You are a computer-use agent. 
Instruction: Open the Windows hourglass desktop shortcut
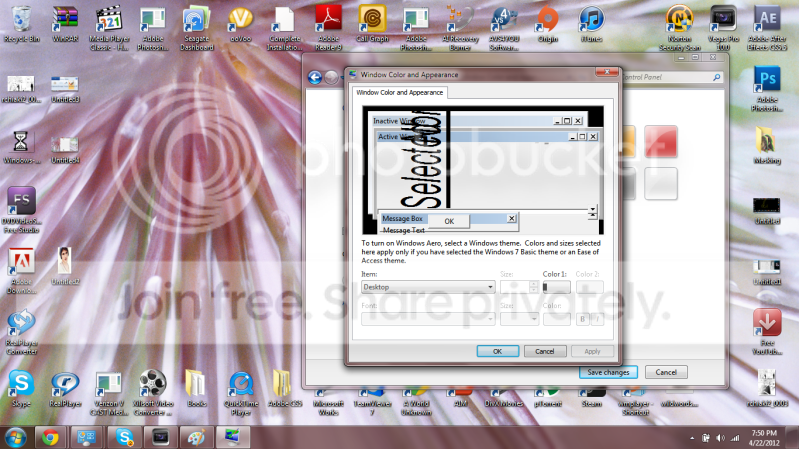coord(21,147)
